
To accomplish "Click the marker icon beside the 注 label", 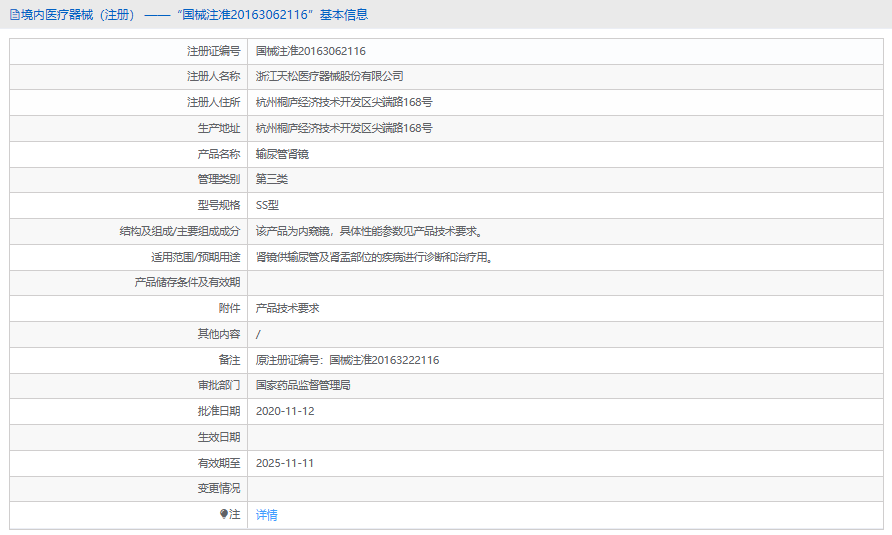I will point(224,514).
